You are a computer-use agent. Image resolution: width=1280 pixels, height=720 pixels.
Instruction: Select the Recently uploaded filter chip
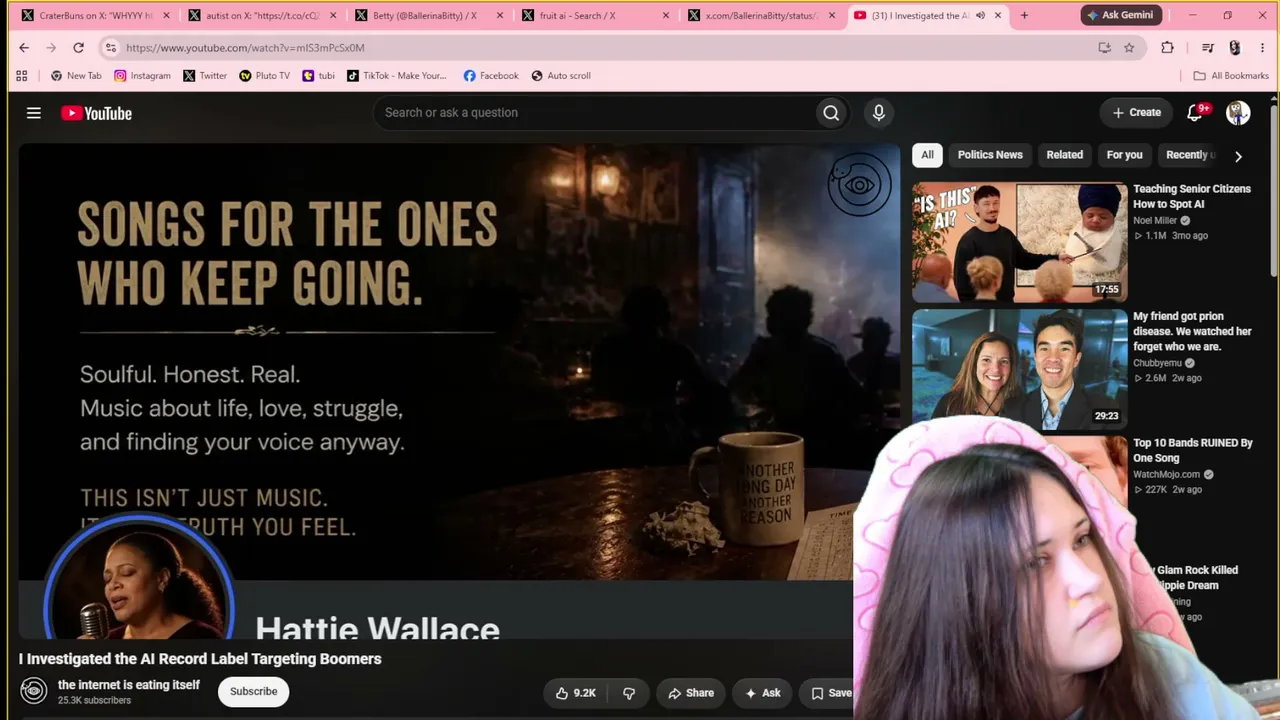(1190, 155)
